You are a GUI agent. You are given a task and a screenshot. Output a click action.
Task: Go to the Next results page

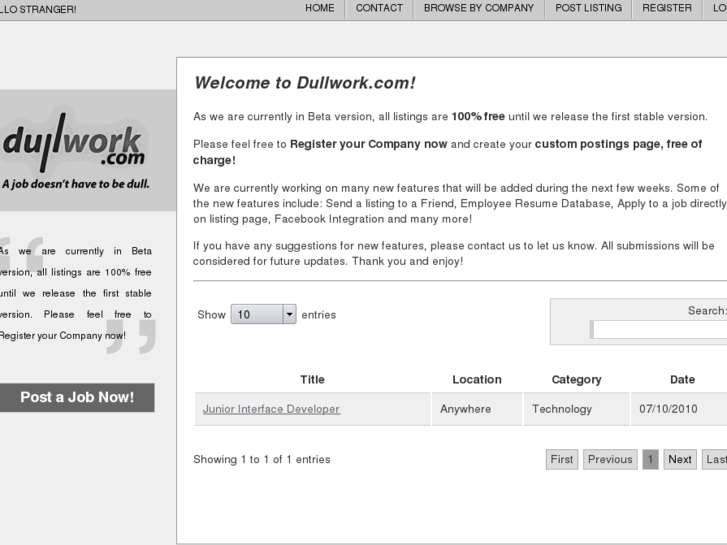tap(680, 460)
